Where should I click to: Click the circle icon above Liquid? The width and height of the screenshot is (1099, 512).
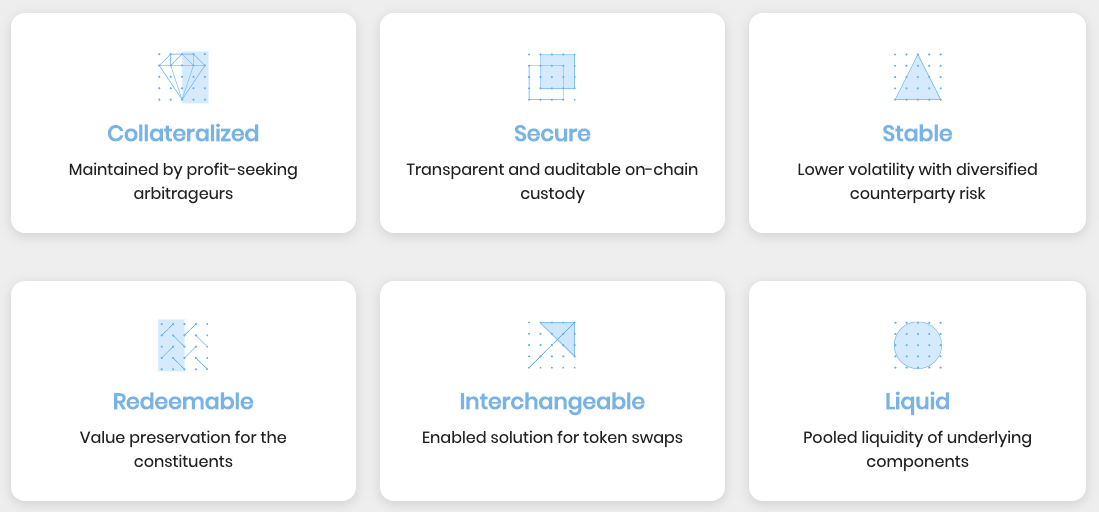coord(917,345)
